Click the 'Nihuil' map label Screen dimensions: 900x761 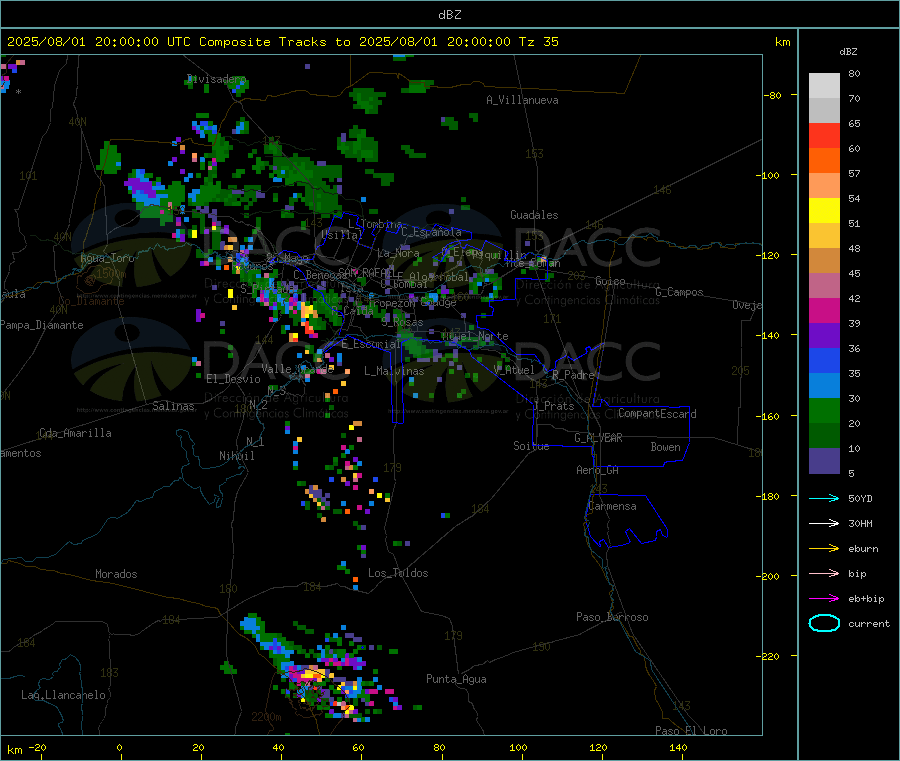(x=237, y=456)
